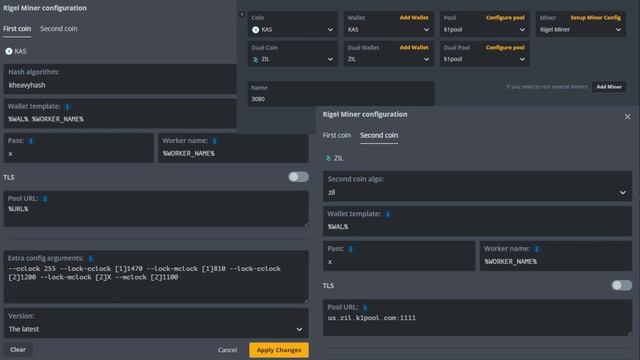Click info icon beside second coin Worker name
The height and width of the screenshot is (360, 640).
[x=537, y=249]
